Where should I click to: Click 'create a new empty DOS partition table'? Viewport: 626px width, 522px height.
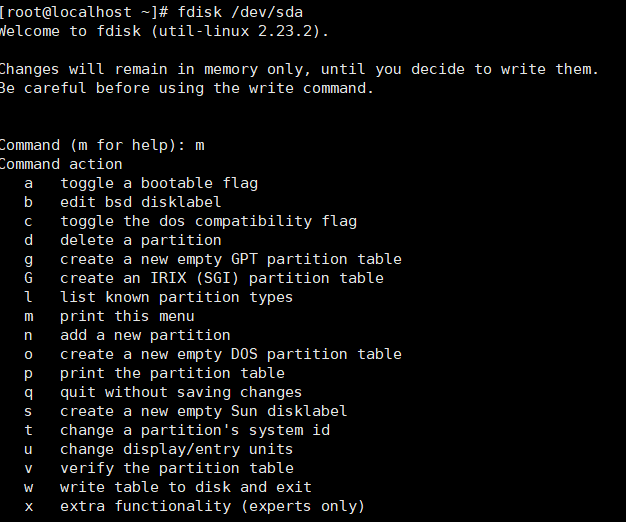click(230, 354)
